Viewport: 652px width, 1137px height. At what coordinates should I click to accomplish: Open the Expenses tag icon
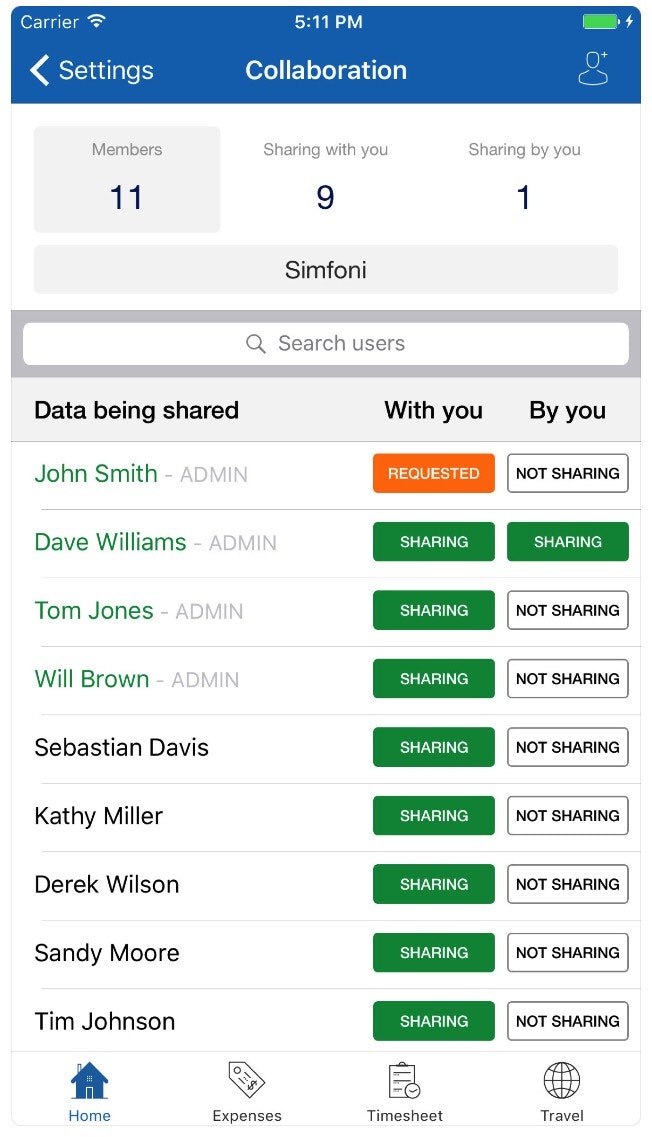(x=246, y=1081)
